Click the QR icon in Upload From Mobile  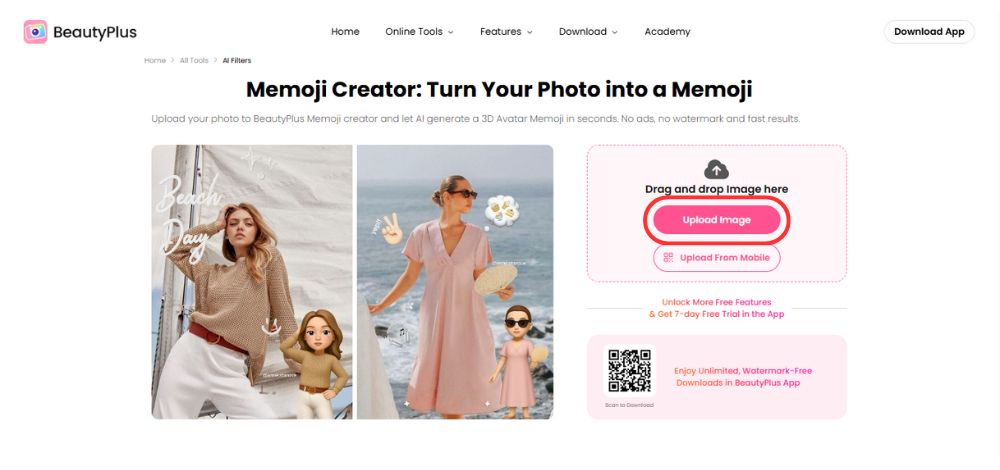pos(668,258)
